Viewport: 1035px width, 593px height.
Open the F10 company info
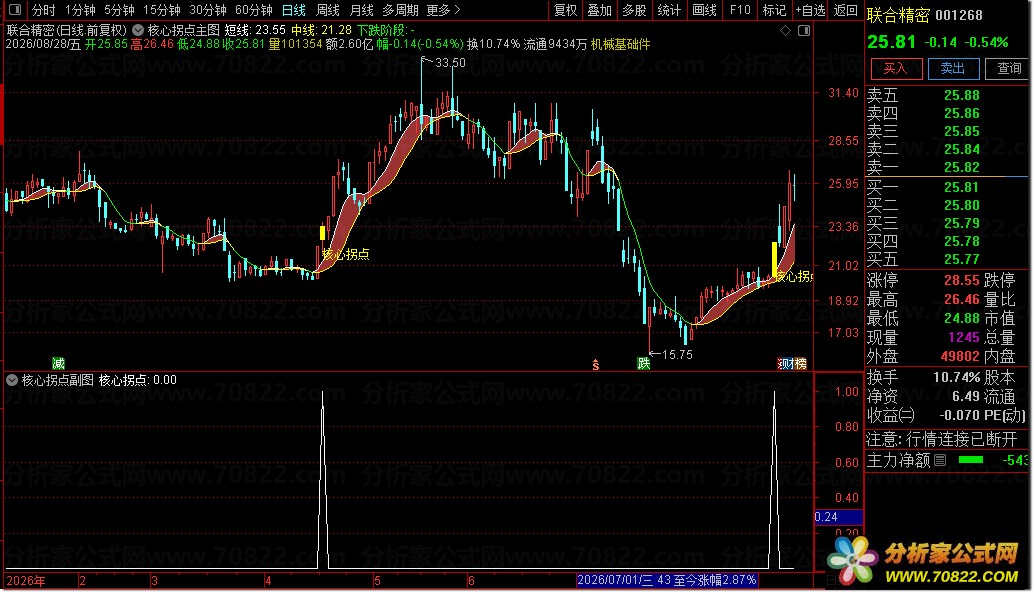pos(740,10)
